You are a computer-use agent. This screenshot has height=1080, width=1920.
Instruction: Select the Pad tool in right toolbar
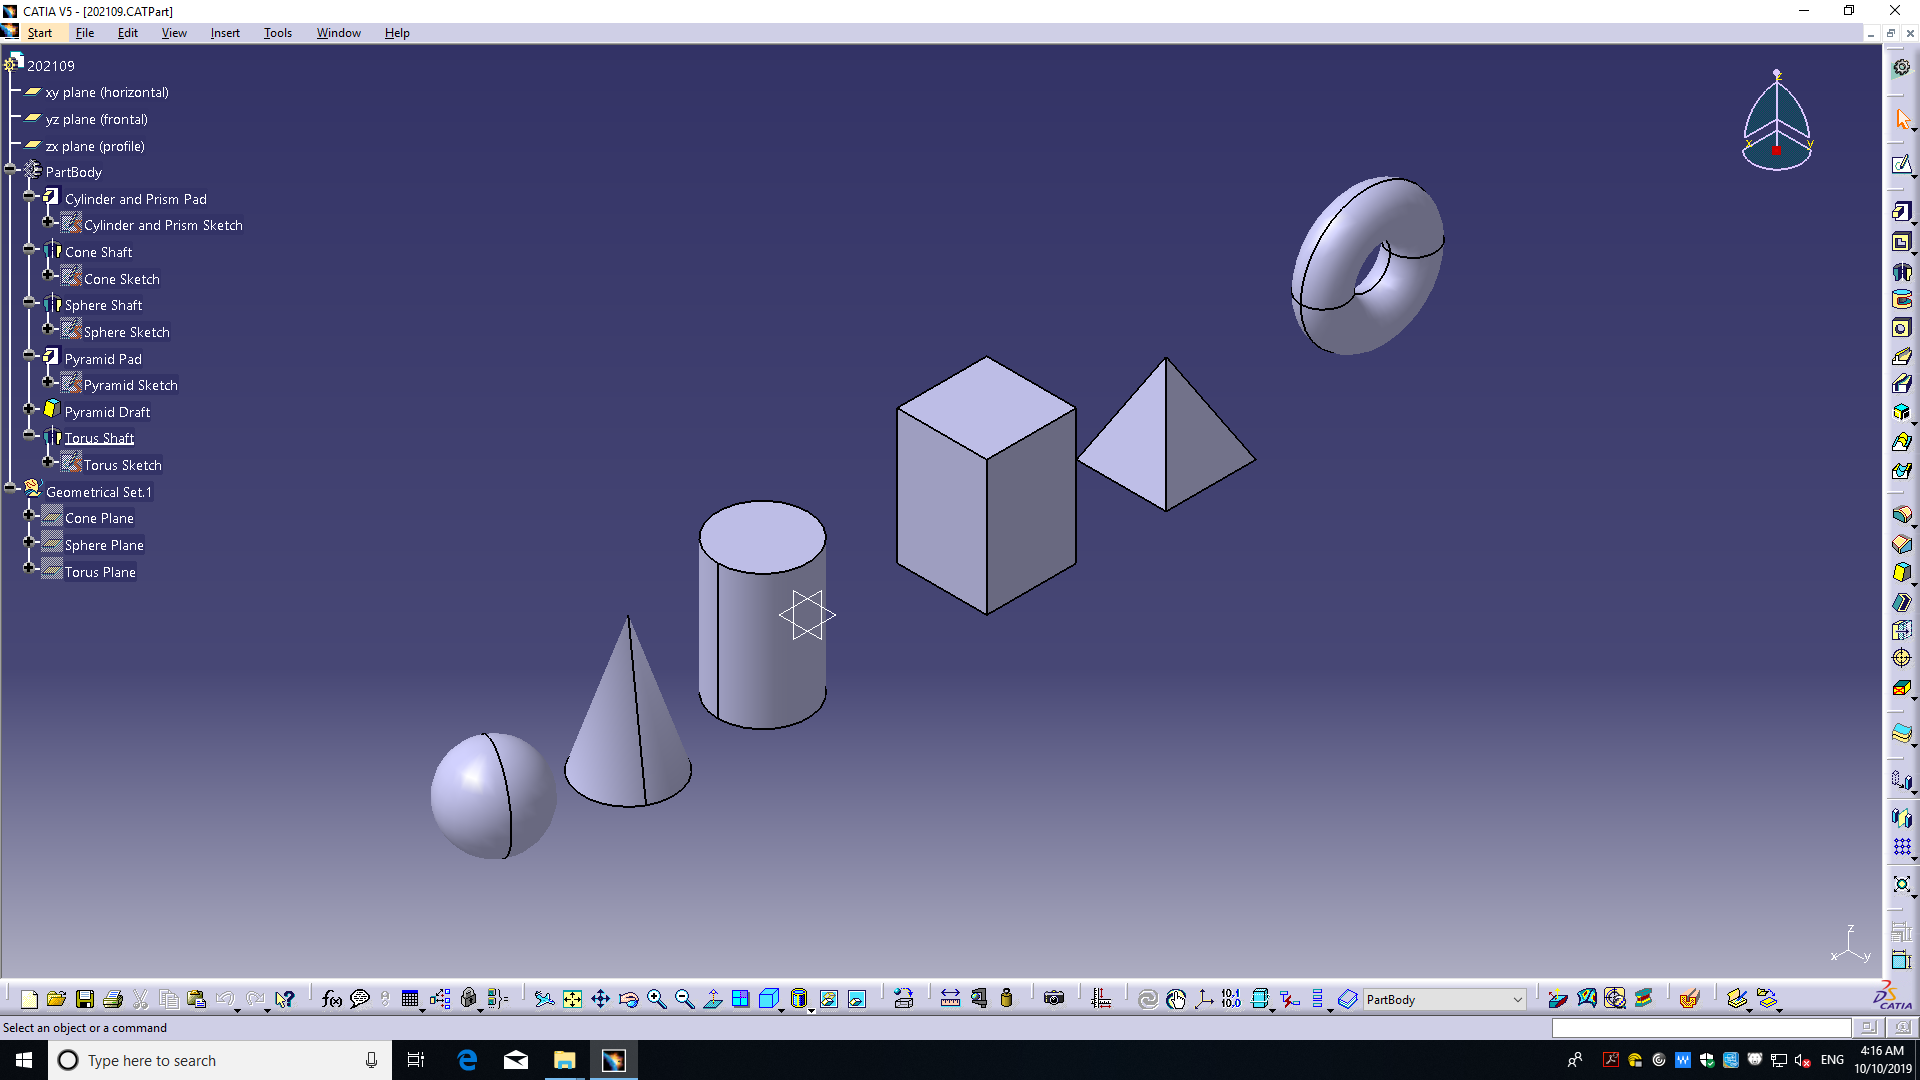[1901, 212]
